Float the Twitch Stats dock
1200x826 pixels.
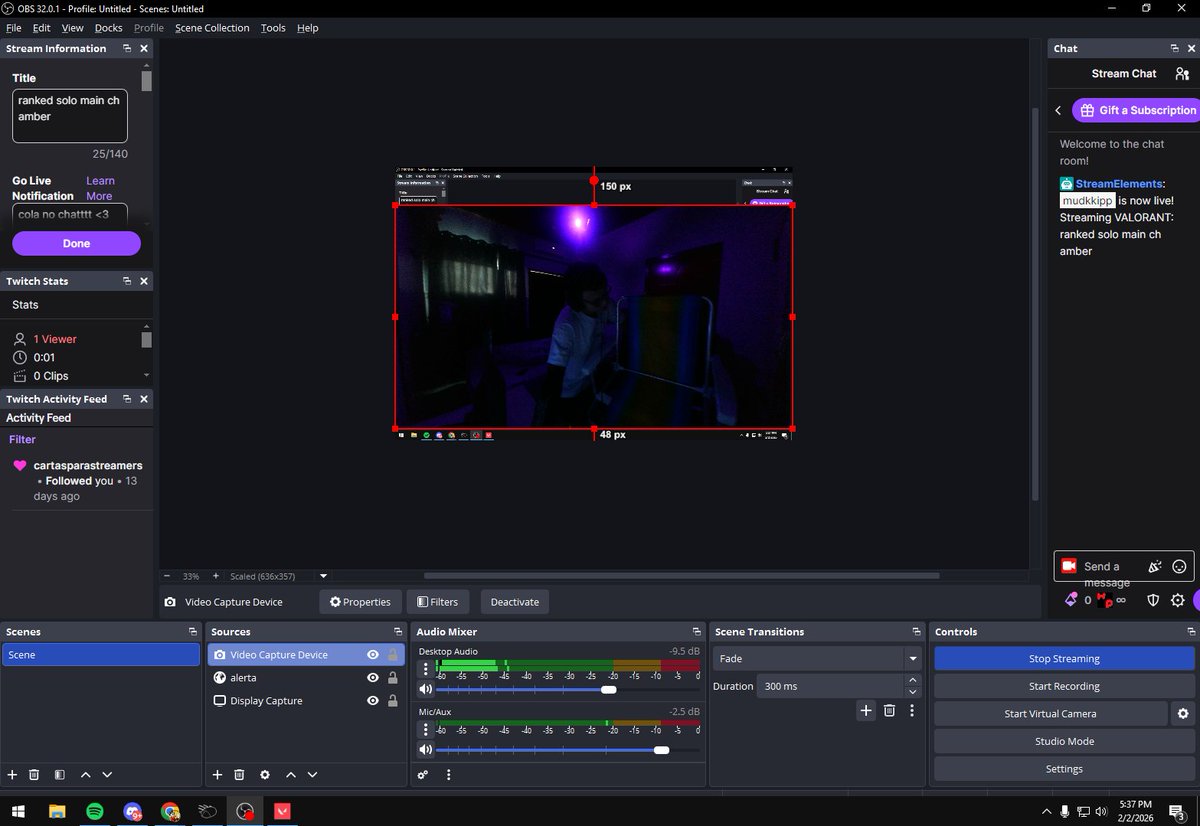tap(127, 281)
